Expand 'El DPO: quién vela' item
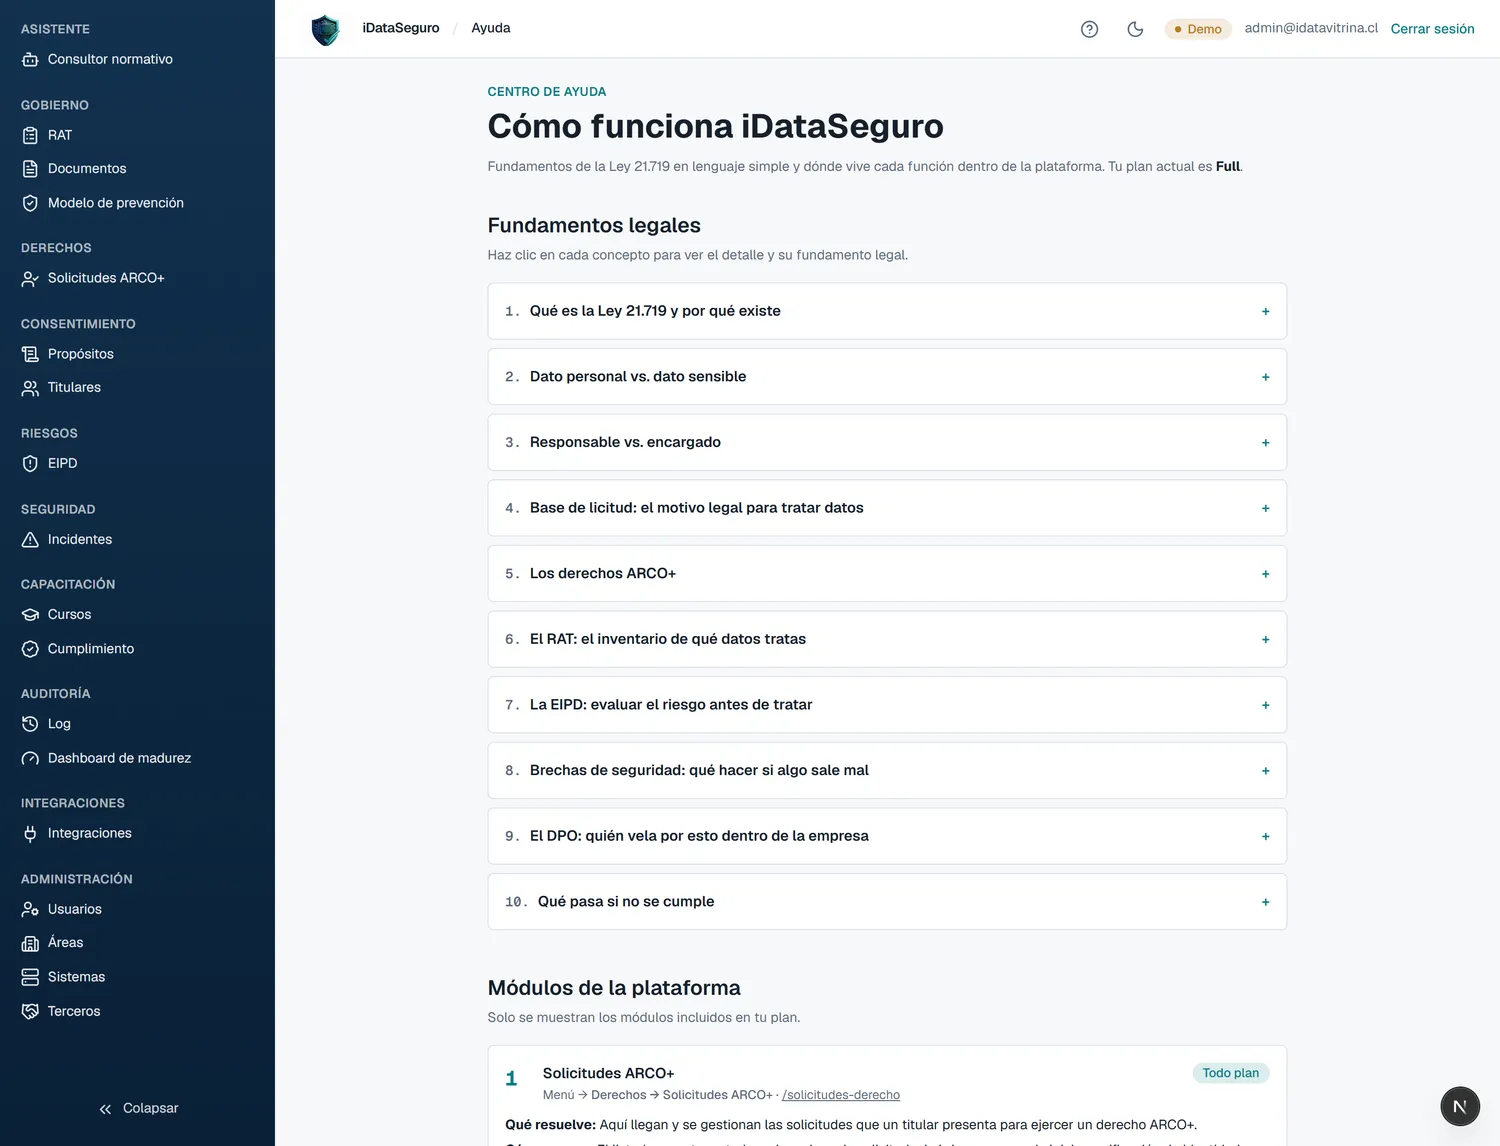The height and width of the screenshot is (1146, 1500). (x=887, y=836)
